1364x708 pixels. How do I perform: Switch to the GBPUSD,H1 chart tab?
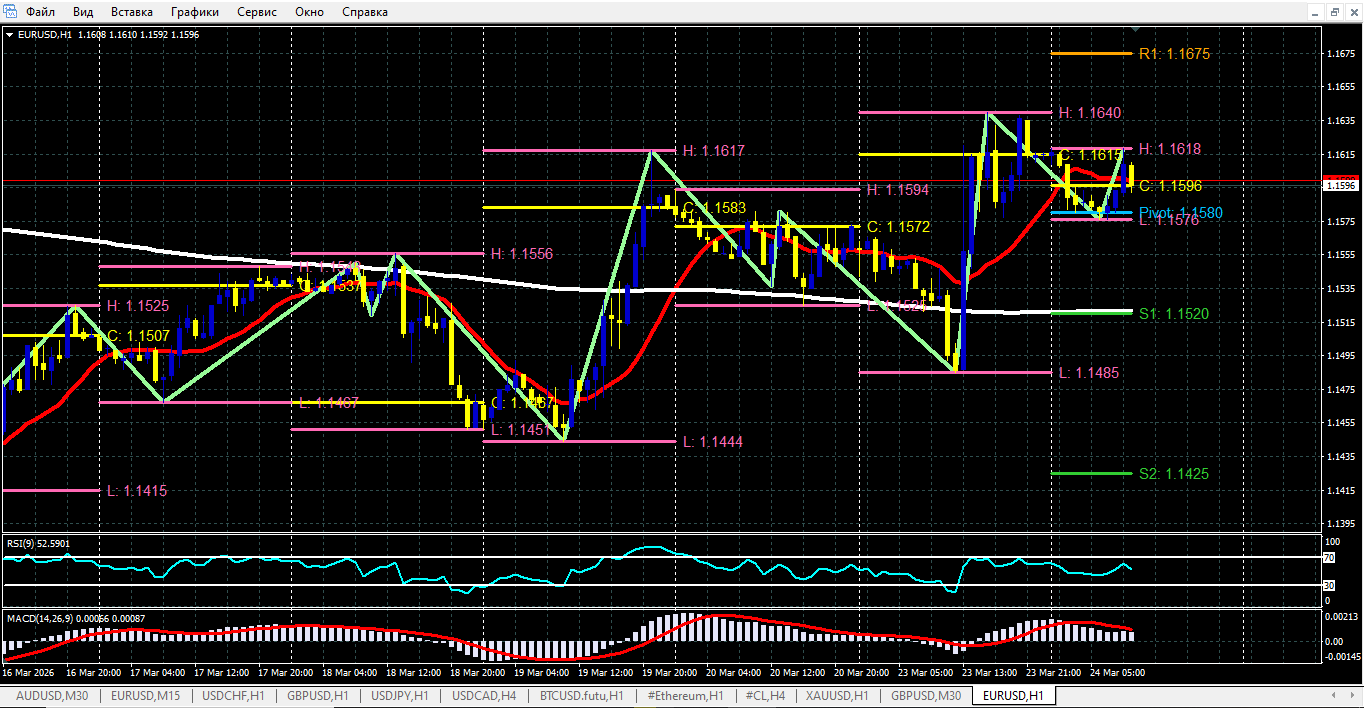pyautogui.click(x=317, y=695)
